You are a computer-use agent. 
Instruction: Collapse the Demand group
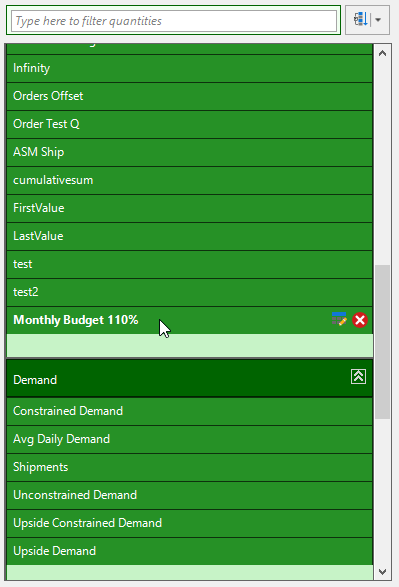click(x=358, y=377)
